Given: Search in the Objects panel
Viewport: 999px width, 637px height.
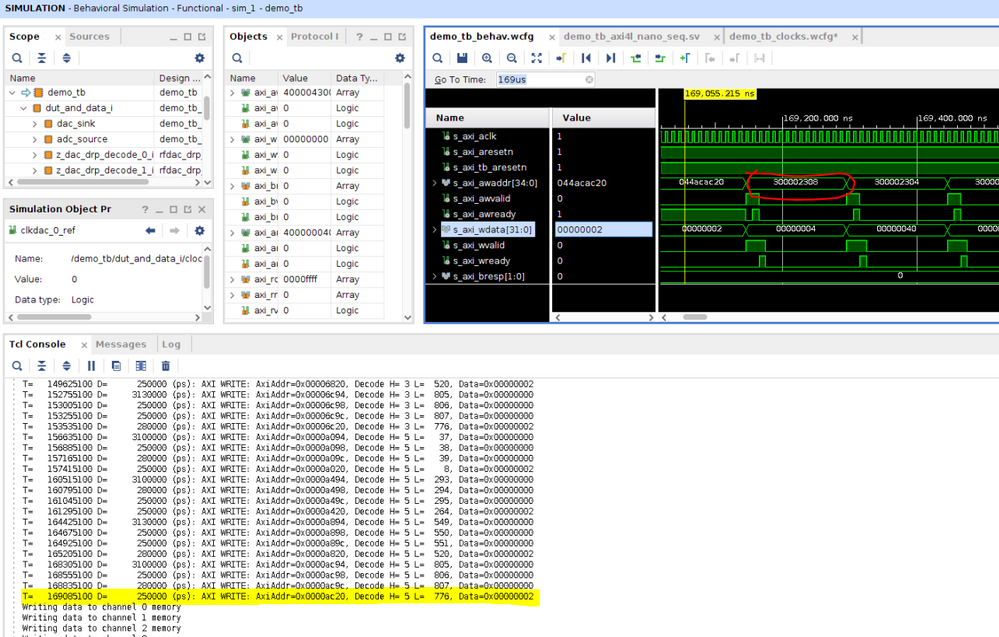Looking at the screenshot, I should coord(237,58).
